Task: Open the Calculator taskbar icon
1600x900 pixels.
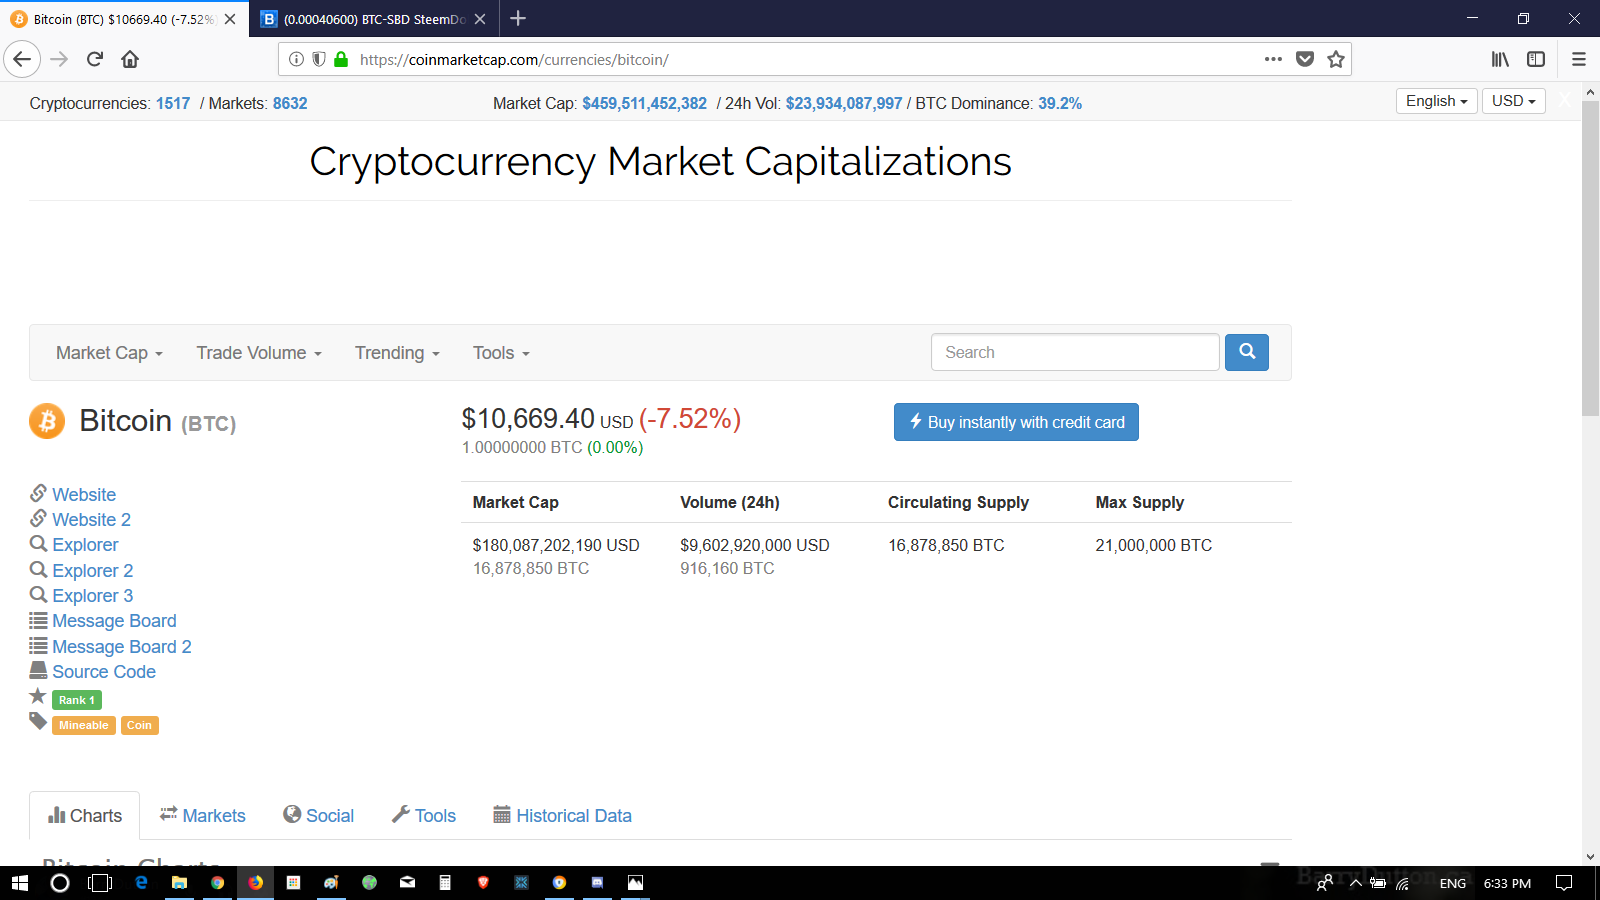Action: 445,883
